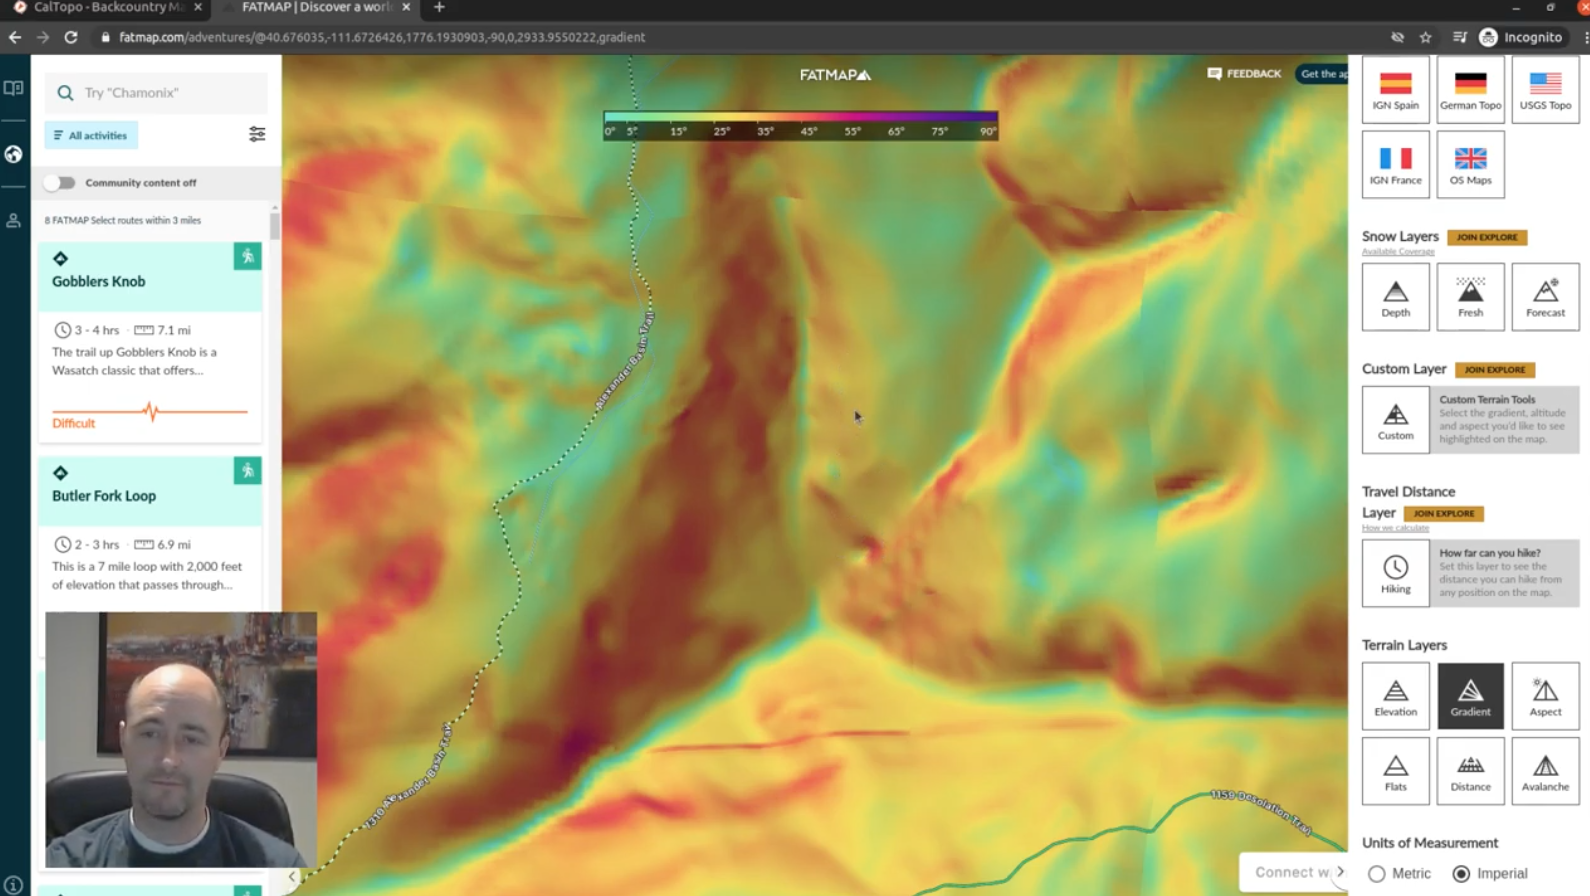Toggle Community content switch
The height and width of the screenshot is (896, 1590).
[59, 183]
